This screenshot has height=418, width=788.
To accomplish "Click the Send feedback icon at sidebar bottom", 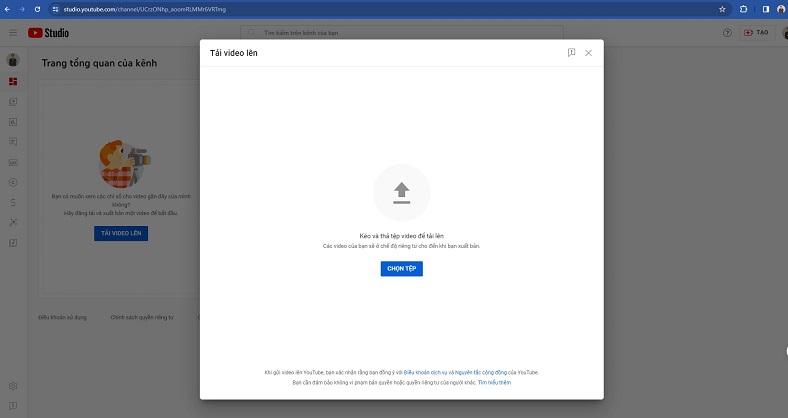I will coord(13,406).
